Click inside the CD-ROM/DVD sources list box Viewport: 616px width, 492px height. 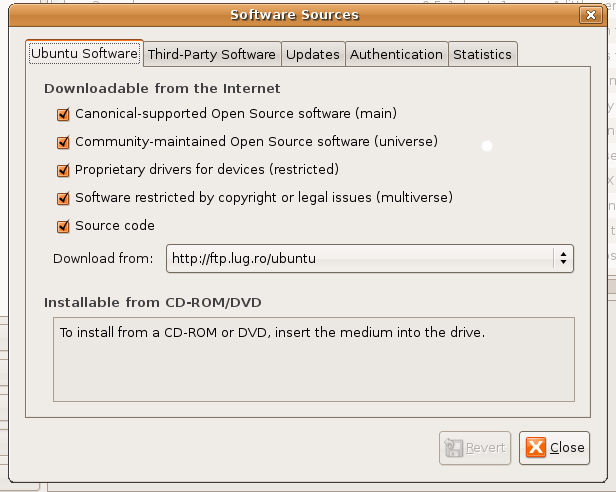(314, 360)
